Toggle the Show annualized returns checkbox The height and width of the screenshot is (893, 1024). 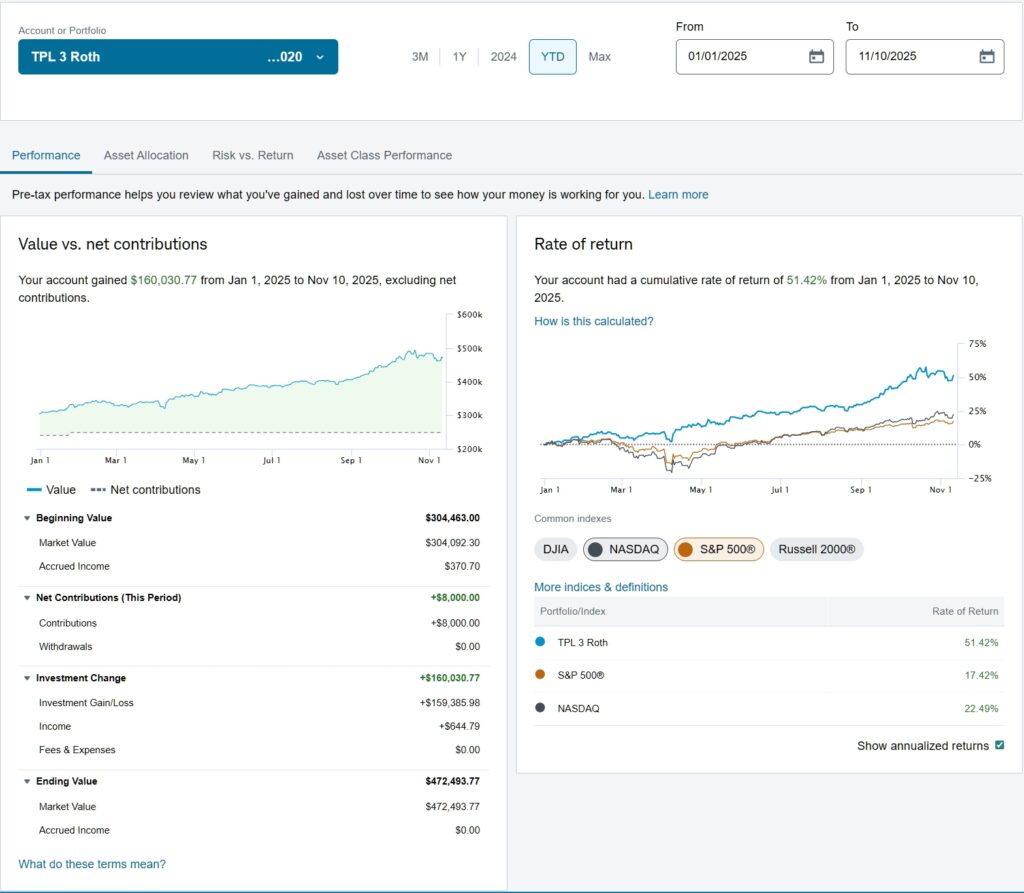point(999,746)
